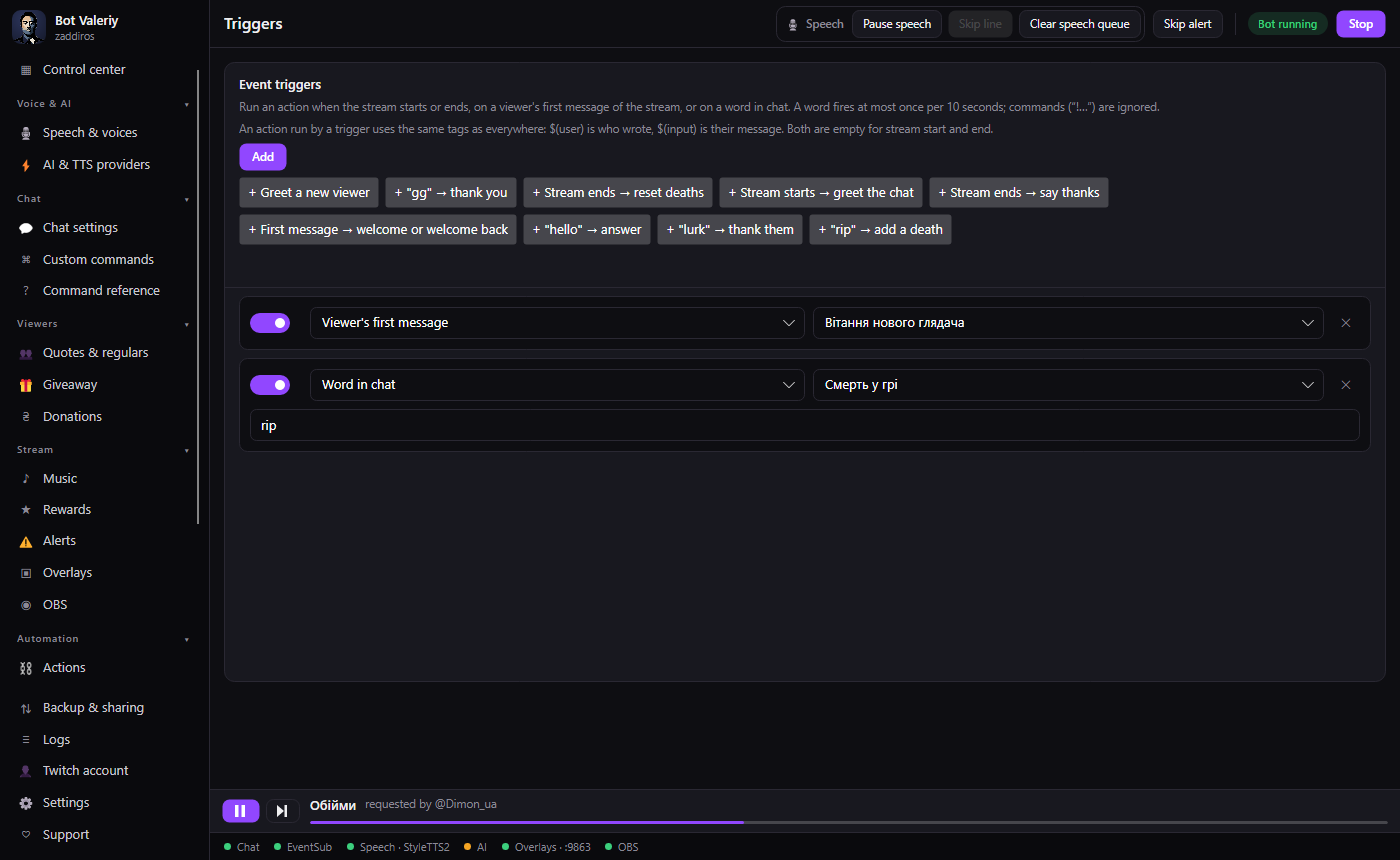Delete the Viewer's first message trigger
The image size is (1400, 860).
(1346, 323)
